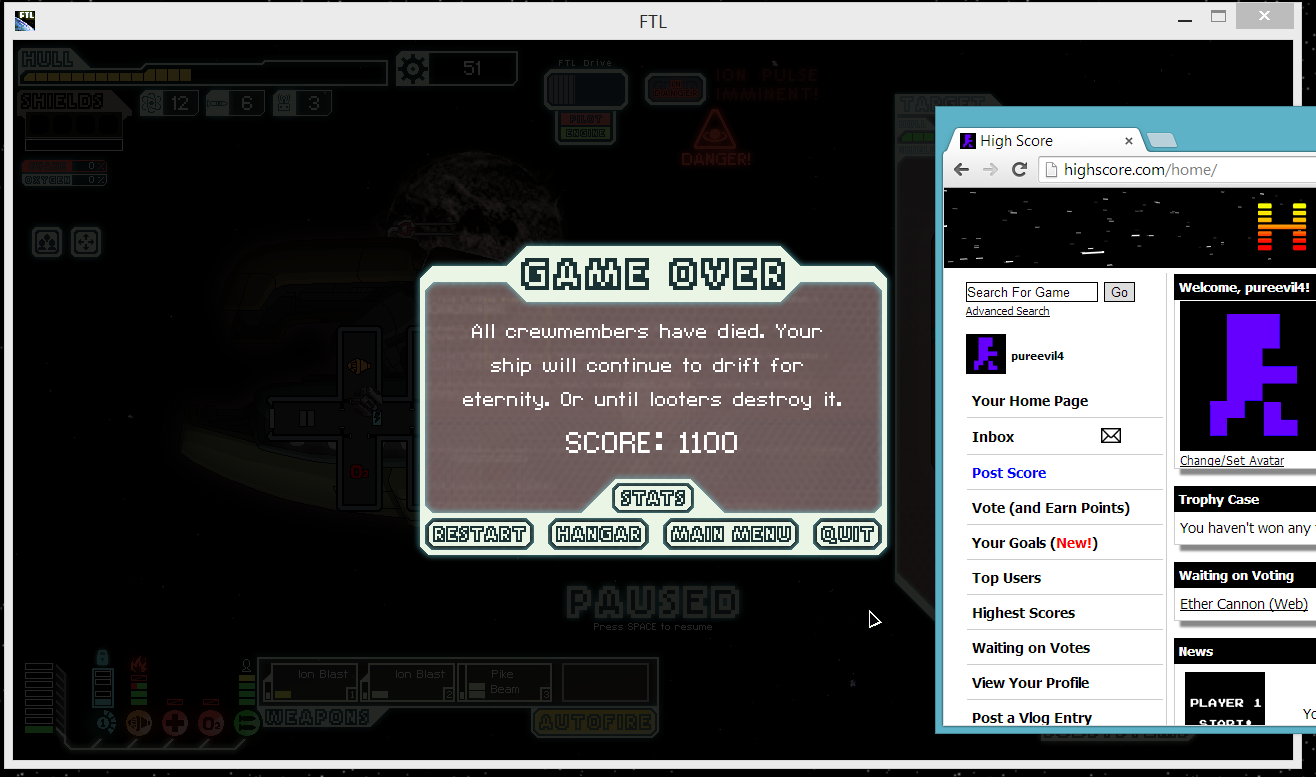1316x777 pixels.
Task: Toggle the AUTOFIRE button
Action: coord(595,721)
